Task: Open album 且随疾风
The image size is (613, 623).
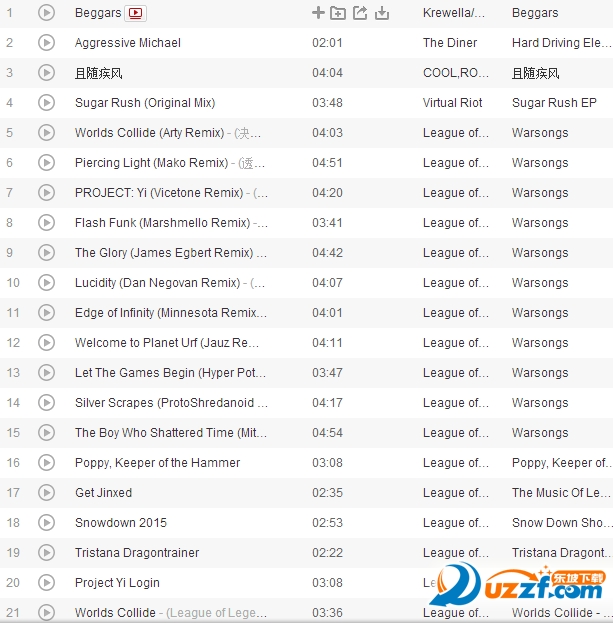Action: point(536,73)
